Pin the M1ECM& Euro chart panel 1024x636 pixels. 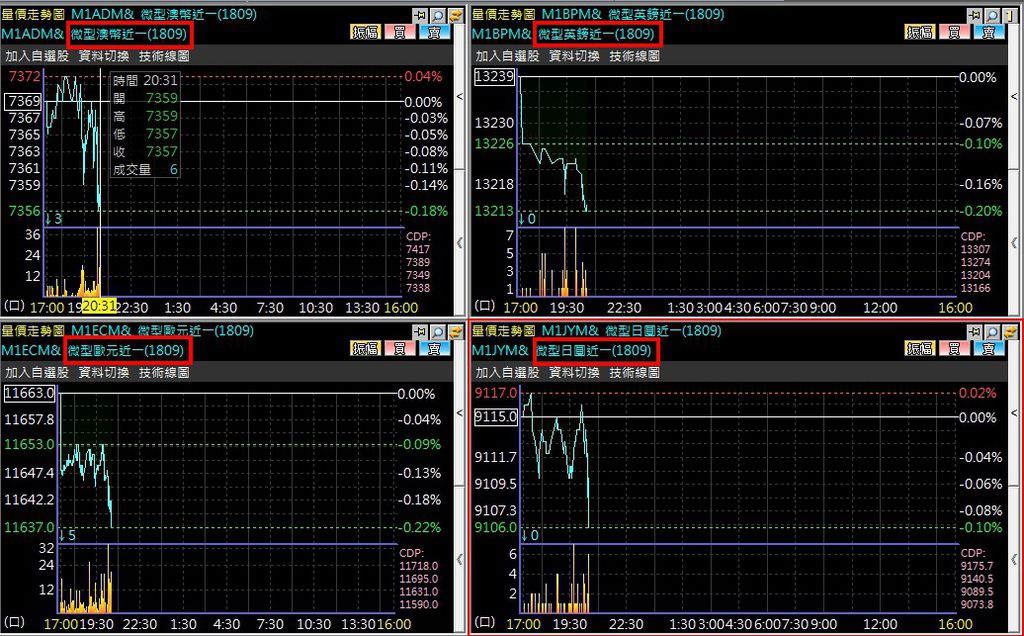coord(420,331)
